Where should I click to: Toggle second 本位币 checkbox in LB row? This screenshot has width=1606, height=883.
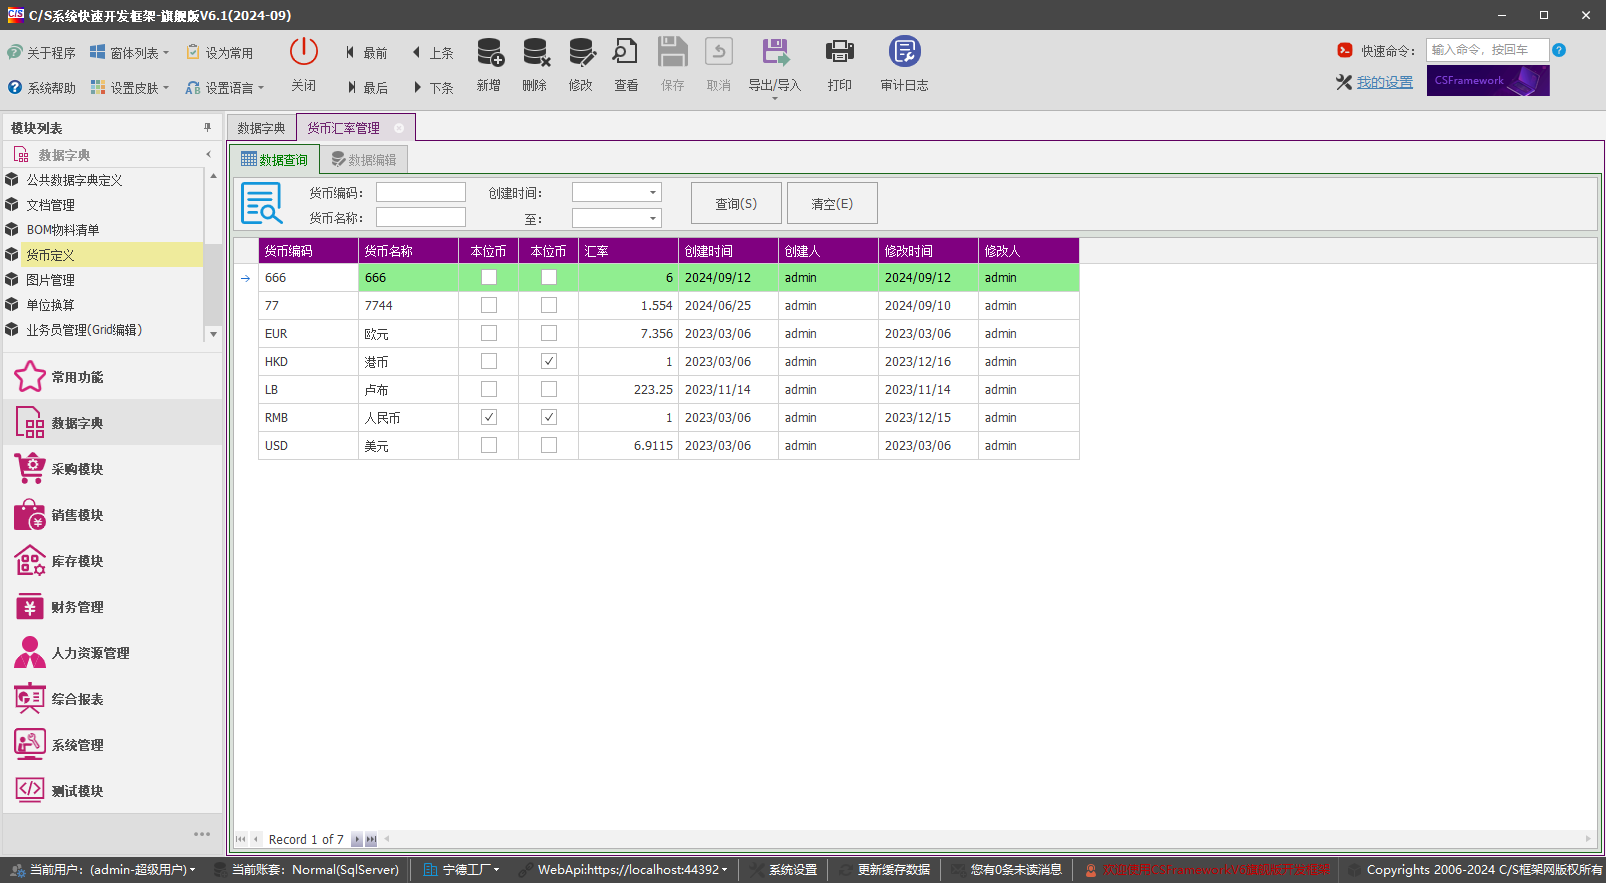click(x=549, y=390)
